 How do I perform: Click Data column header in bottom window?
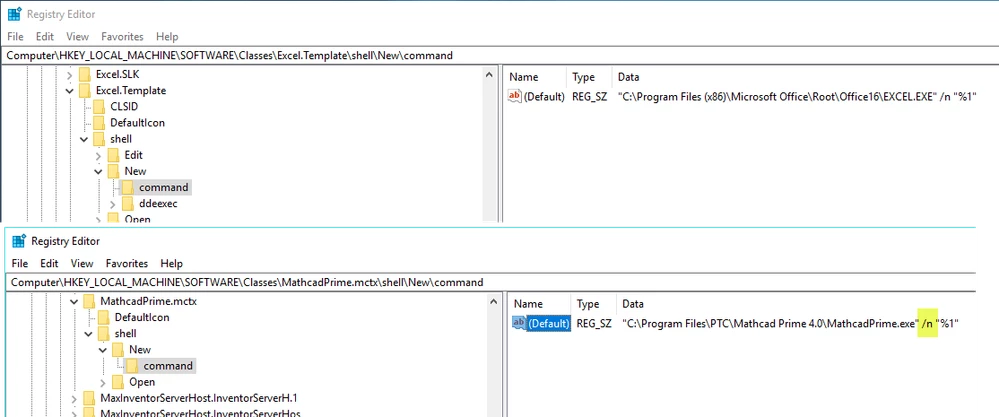pyautogui.click(x=633, y=304)
